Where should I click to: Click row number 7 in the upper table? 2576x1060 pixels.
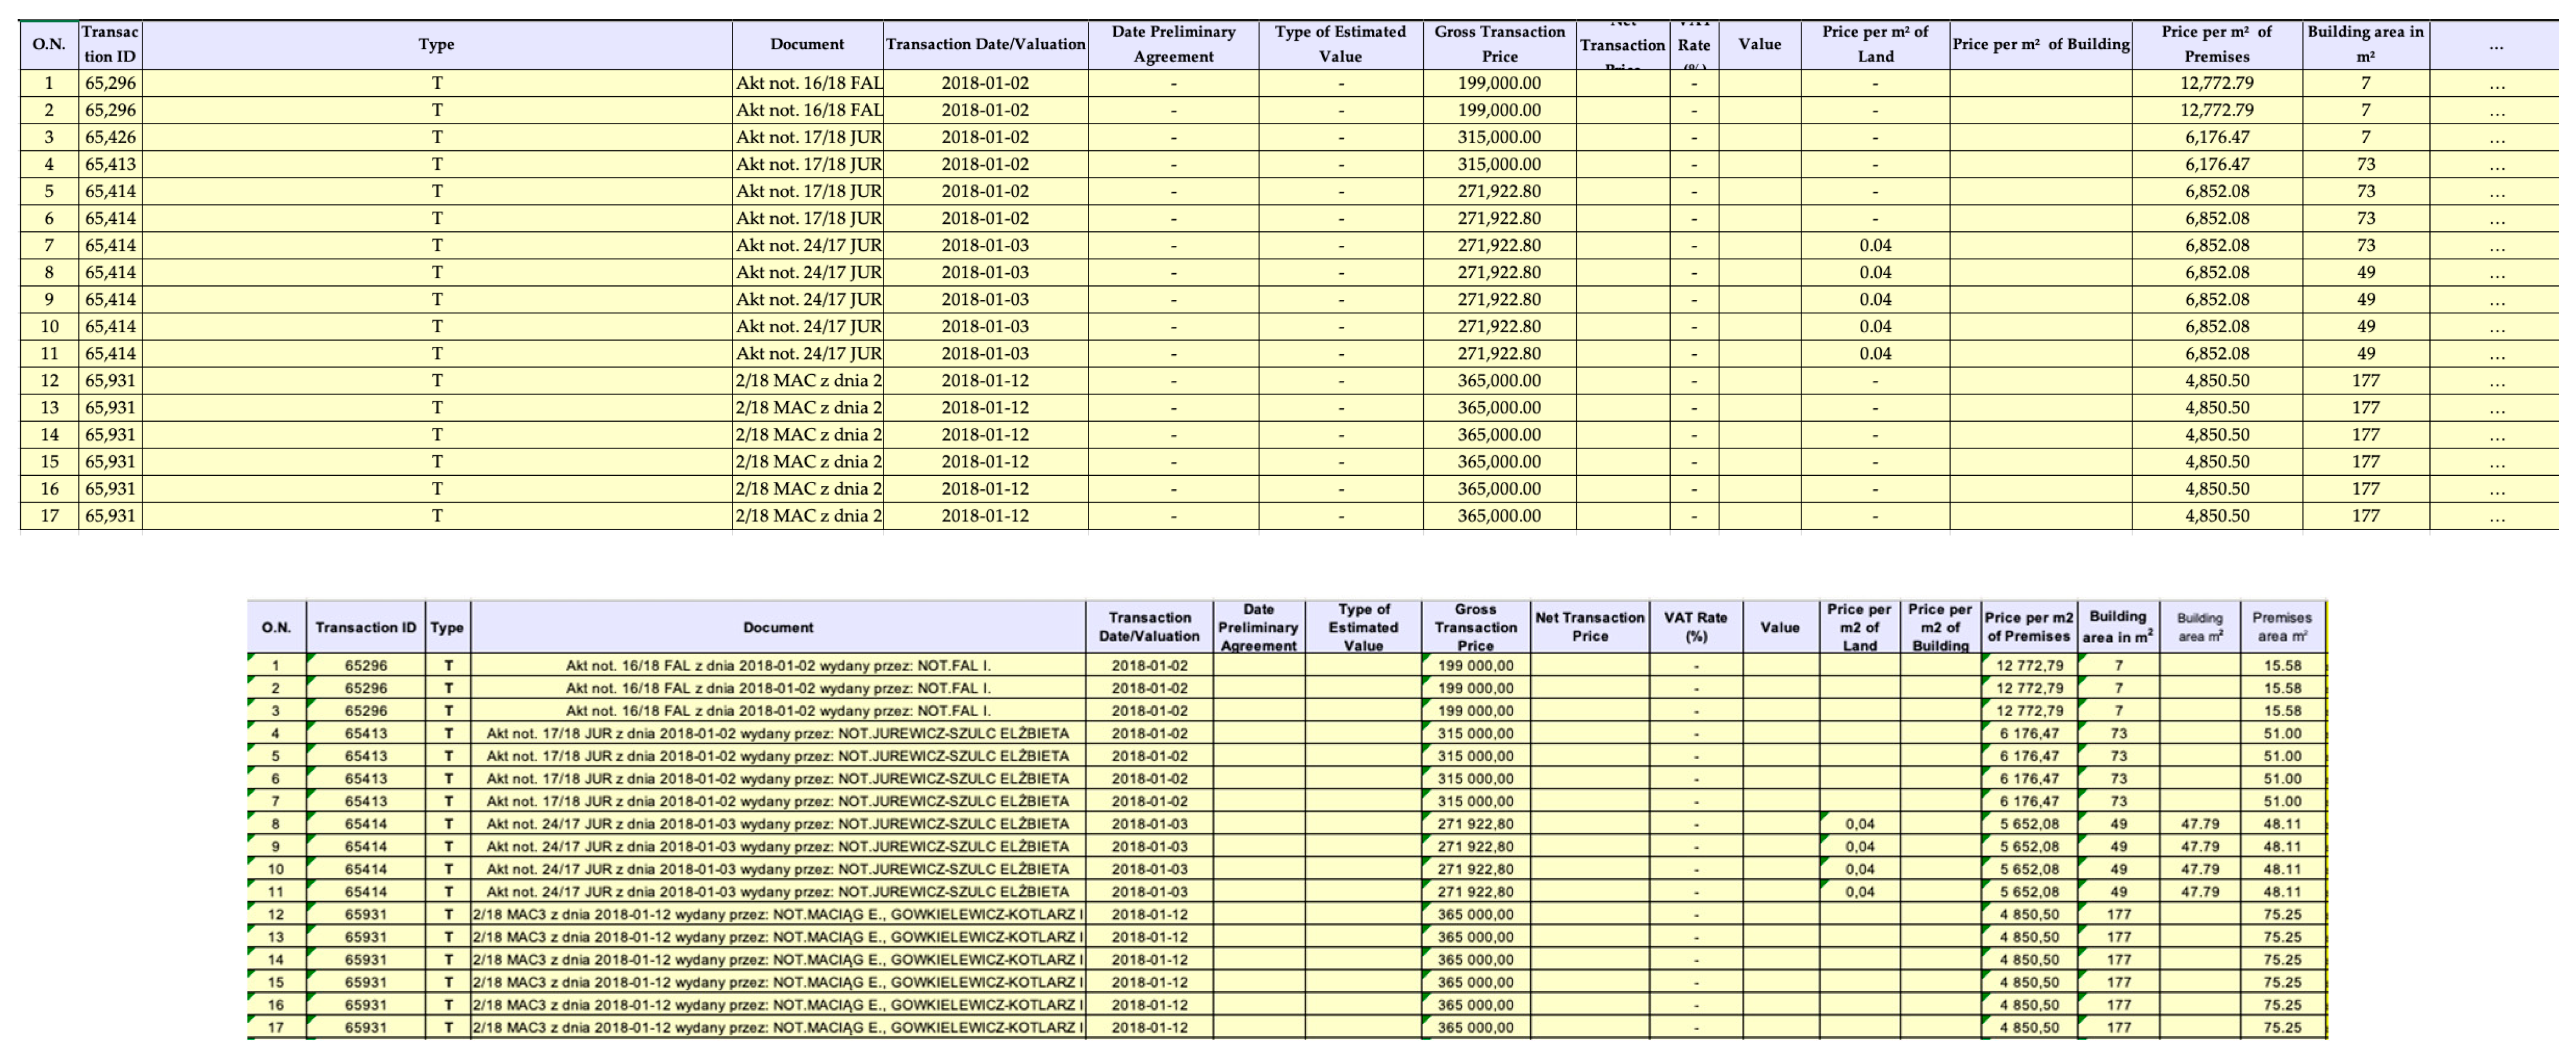click(x=49, y=245)
